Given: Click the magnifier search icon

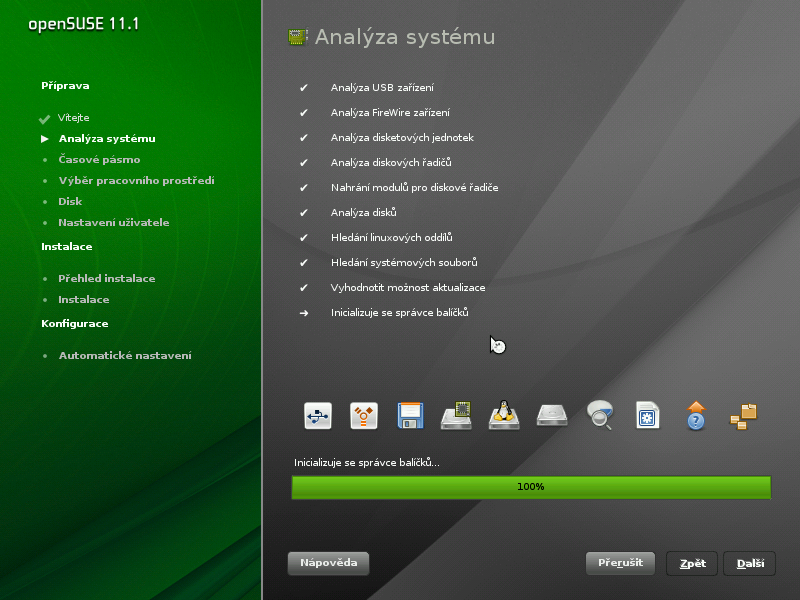Looking at the screenshot, I should [600, 415].
